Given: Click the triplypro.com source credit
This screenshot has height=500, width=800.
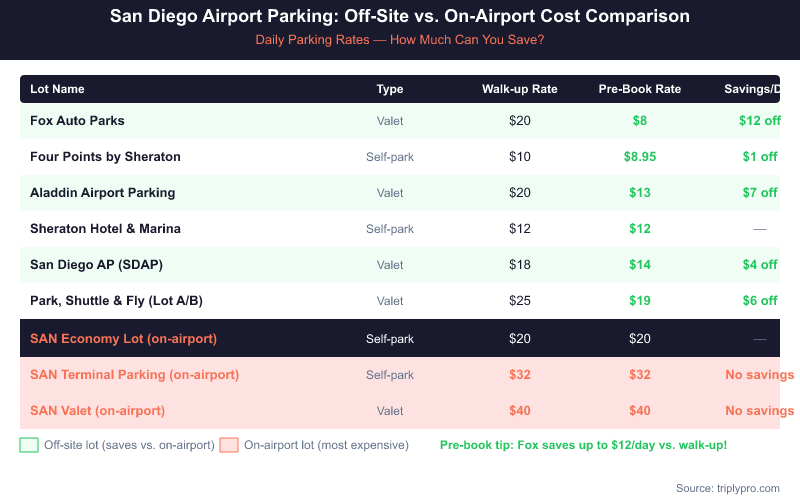Looking at the screenshot, I should [727, 488].
